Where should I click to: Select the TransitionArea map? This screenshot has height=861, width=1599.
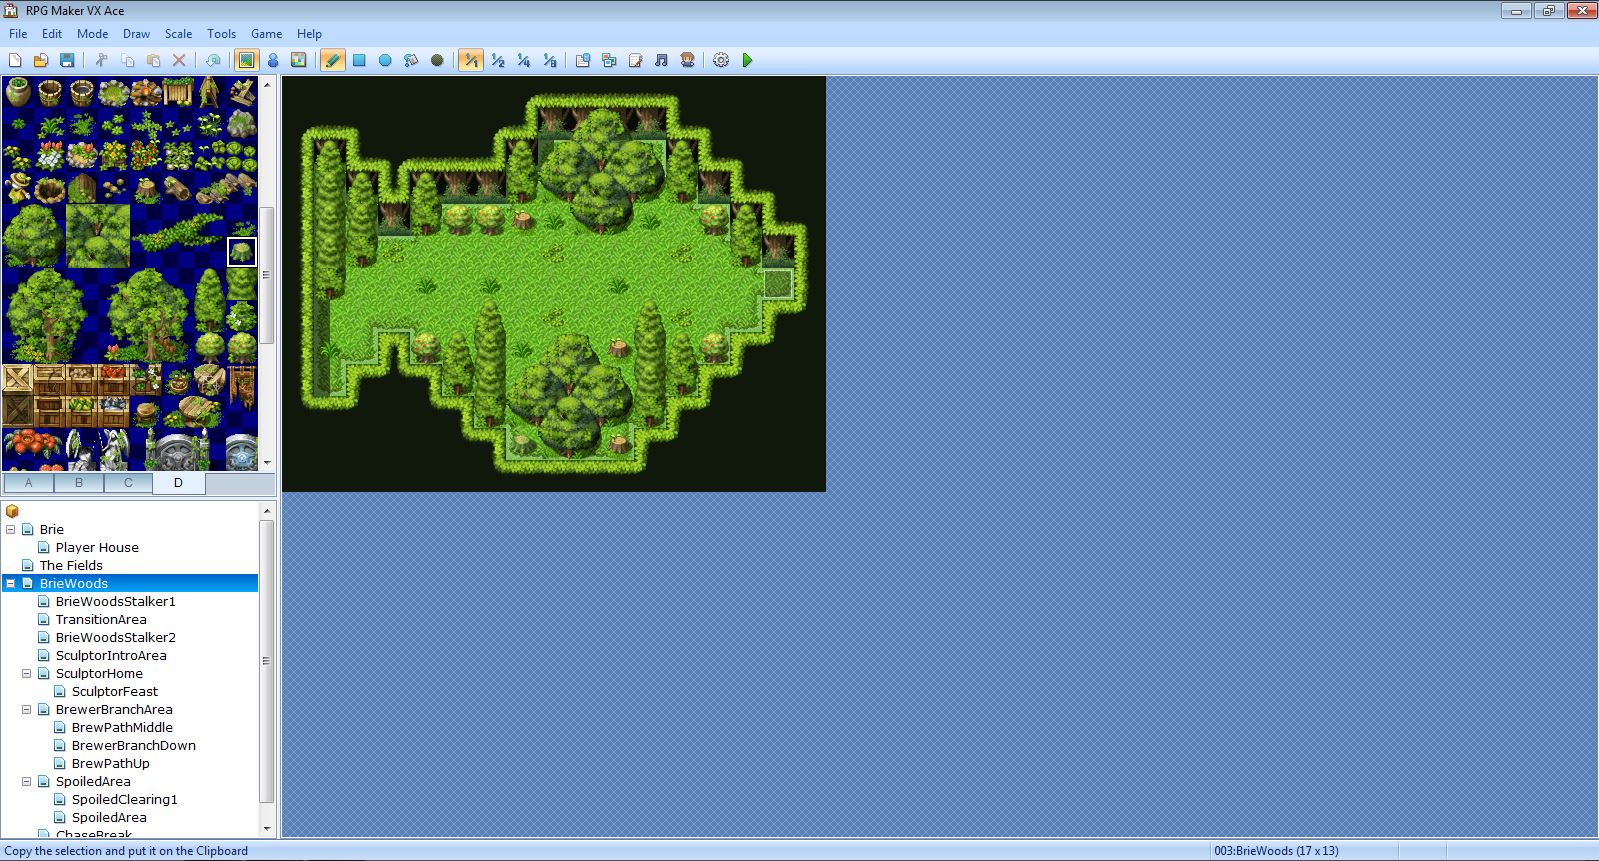pos(101,619)
